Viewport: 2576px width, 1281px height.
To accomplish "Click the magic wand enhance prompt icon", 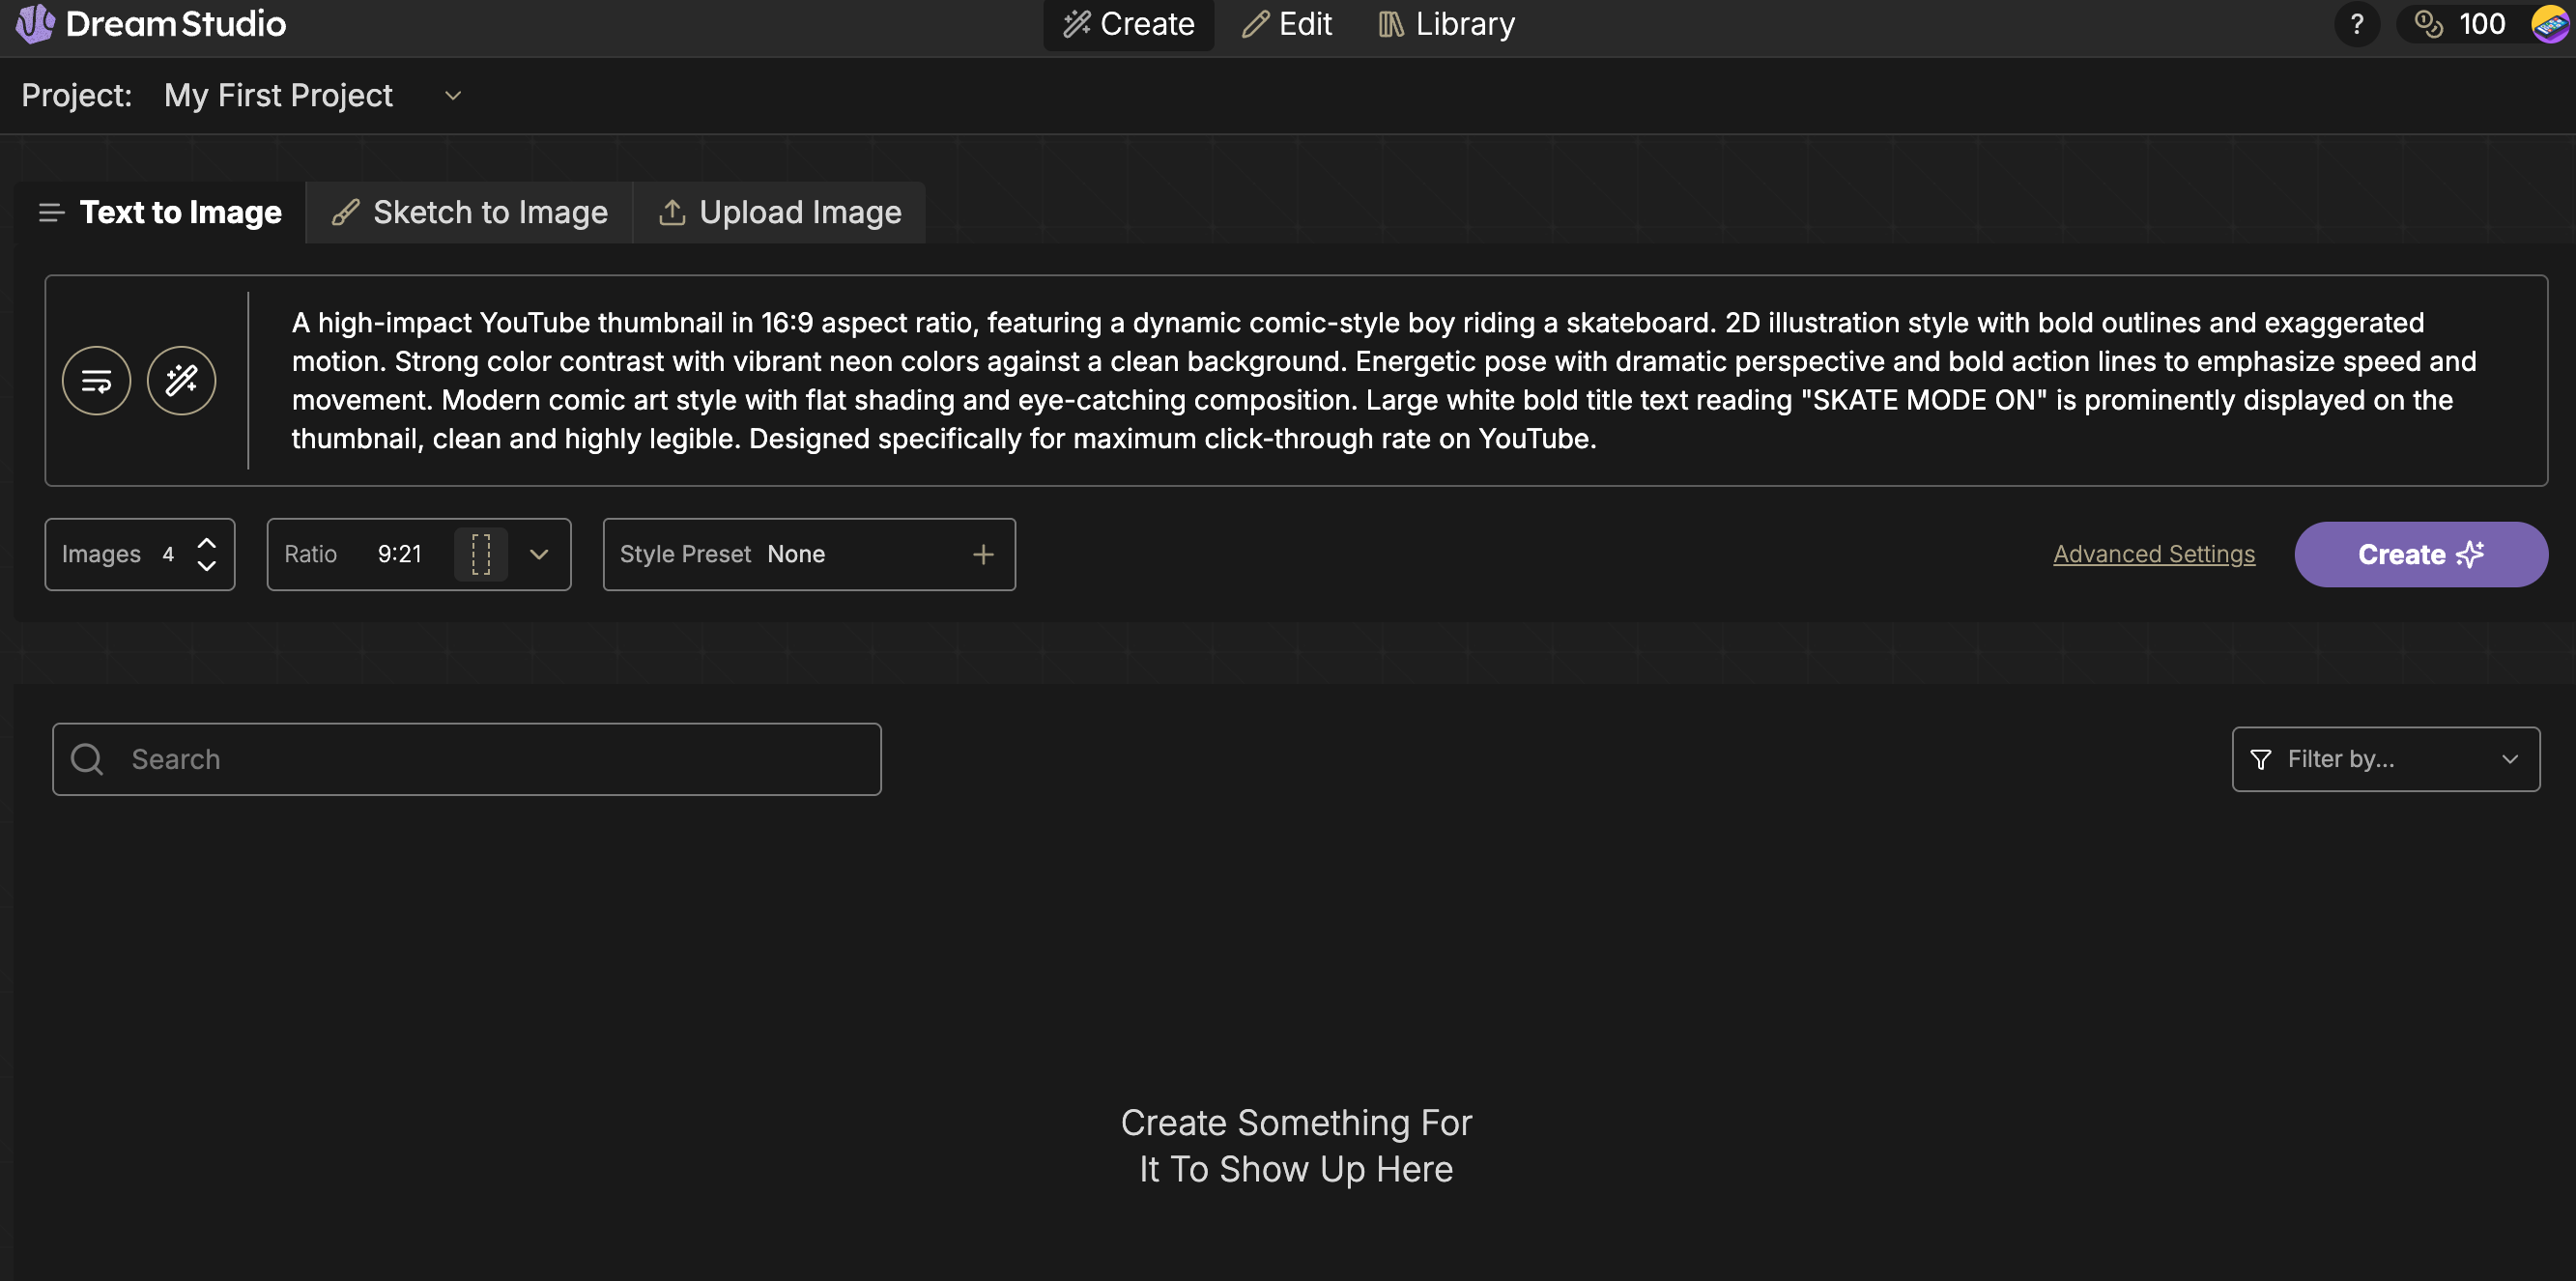I will point(181,380).
